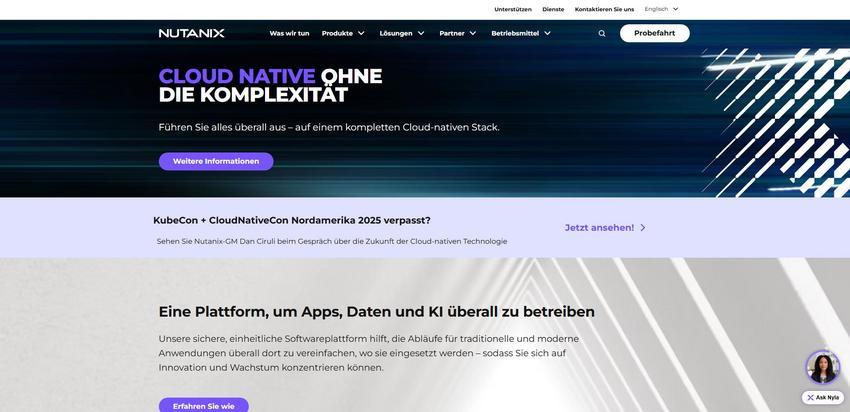Open the Dienste link
This screenshot has height=412, width=850.
point(553,9)
